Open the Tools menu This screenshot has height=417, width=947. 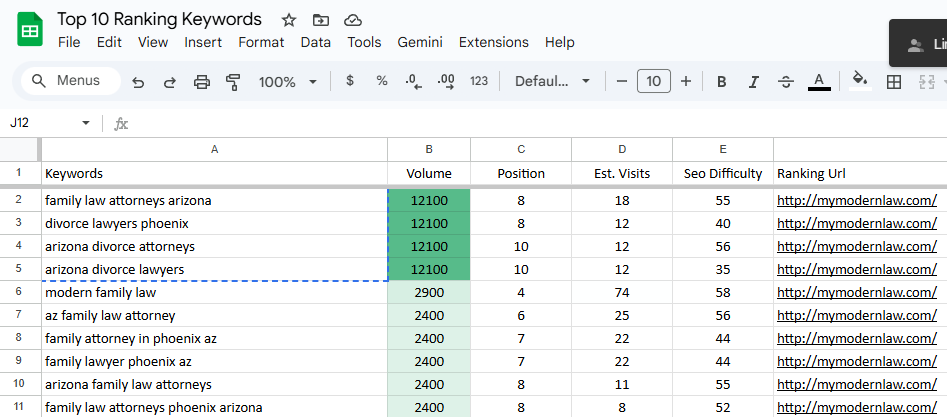tap(364, 42)
